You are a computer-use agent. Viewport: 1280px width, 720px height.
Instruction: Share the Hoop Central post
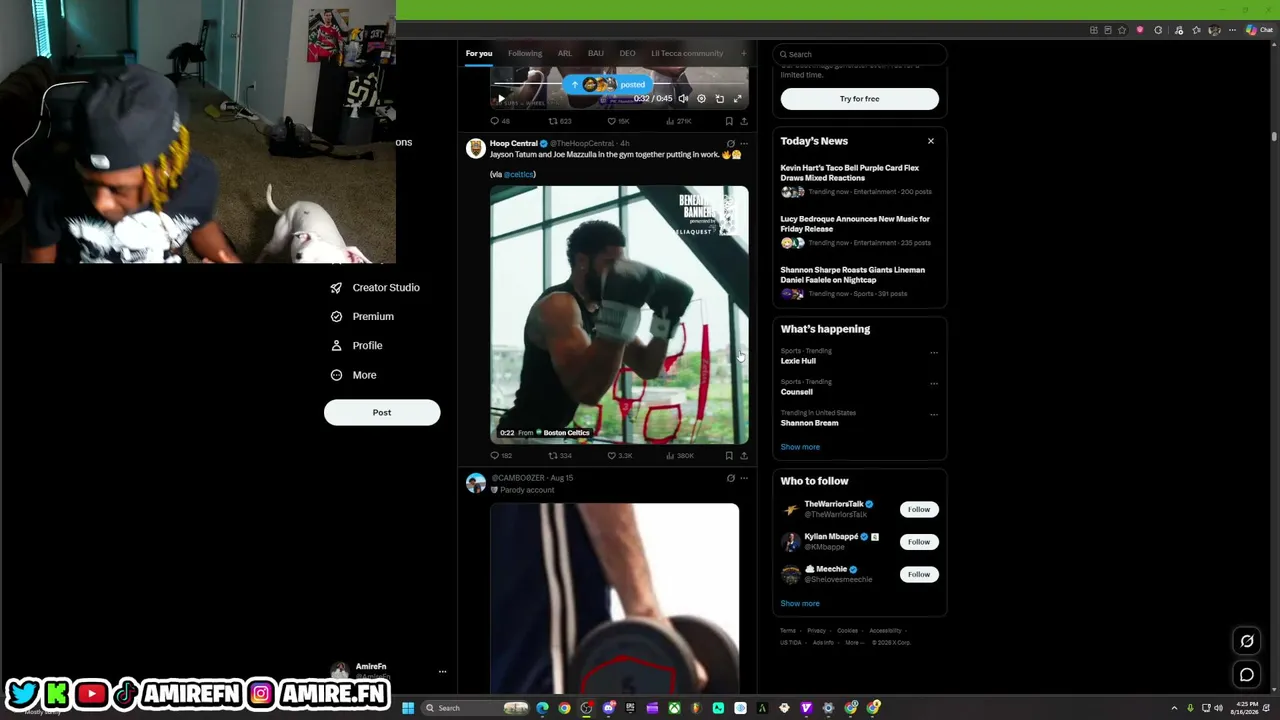click(743, 456)
